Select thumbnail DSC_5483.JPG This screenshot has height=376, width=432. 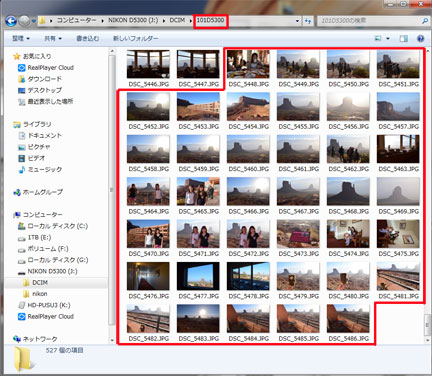[x=198, y=318]
